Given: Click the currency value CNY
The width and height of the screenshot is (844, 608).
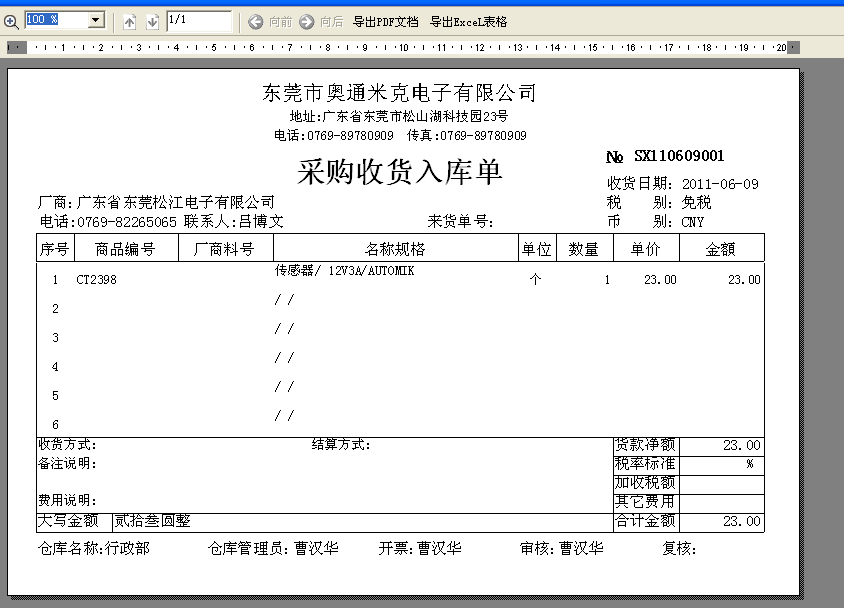Looking at the screenshot, I should pyautogui.click(x=693, y=222).
